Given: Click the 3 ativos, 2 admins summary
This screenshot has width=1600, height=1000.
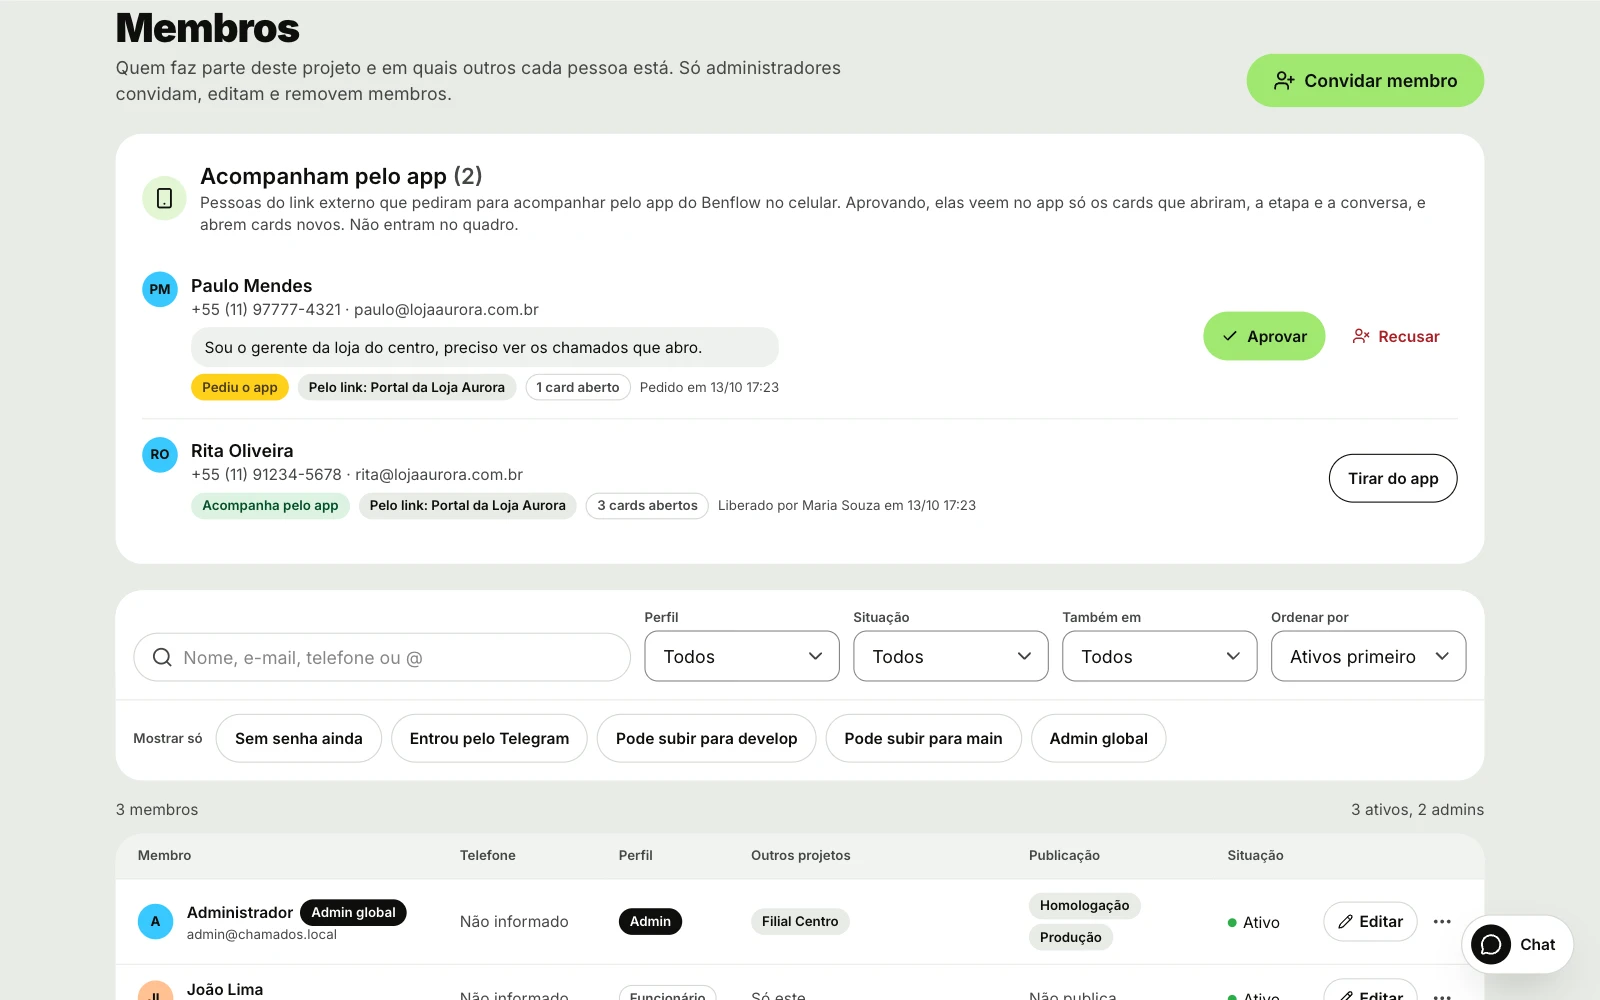Looking at the screenshot, I should [1417, 809].
